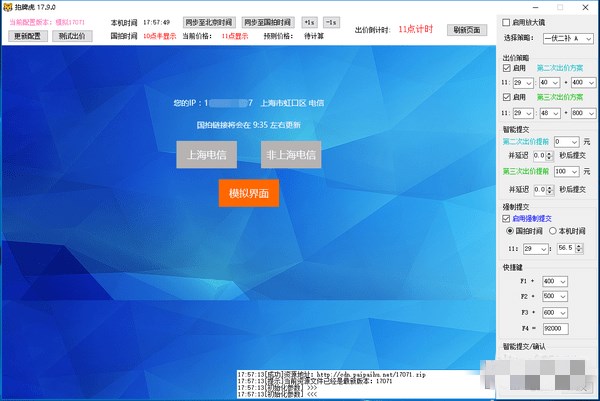
Task: Click the 国拍链接将会在 9:35 左右更新 notice
Action: [249, 125]
